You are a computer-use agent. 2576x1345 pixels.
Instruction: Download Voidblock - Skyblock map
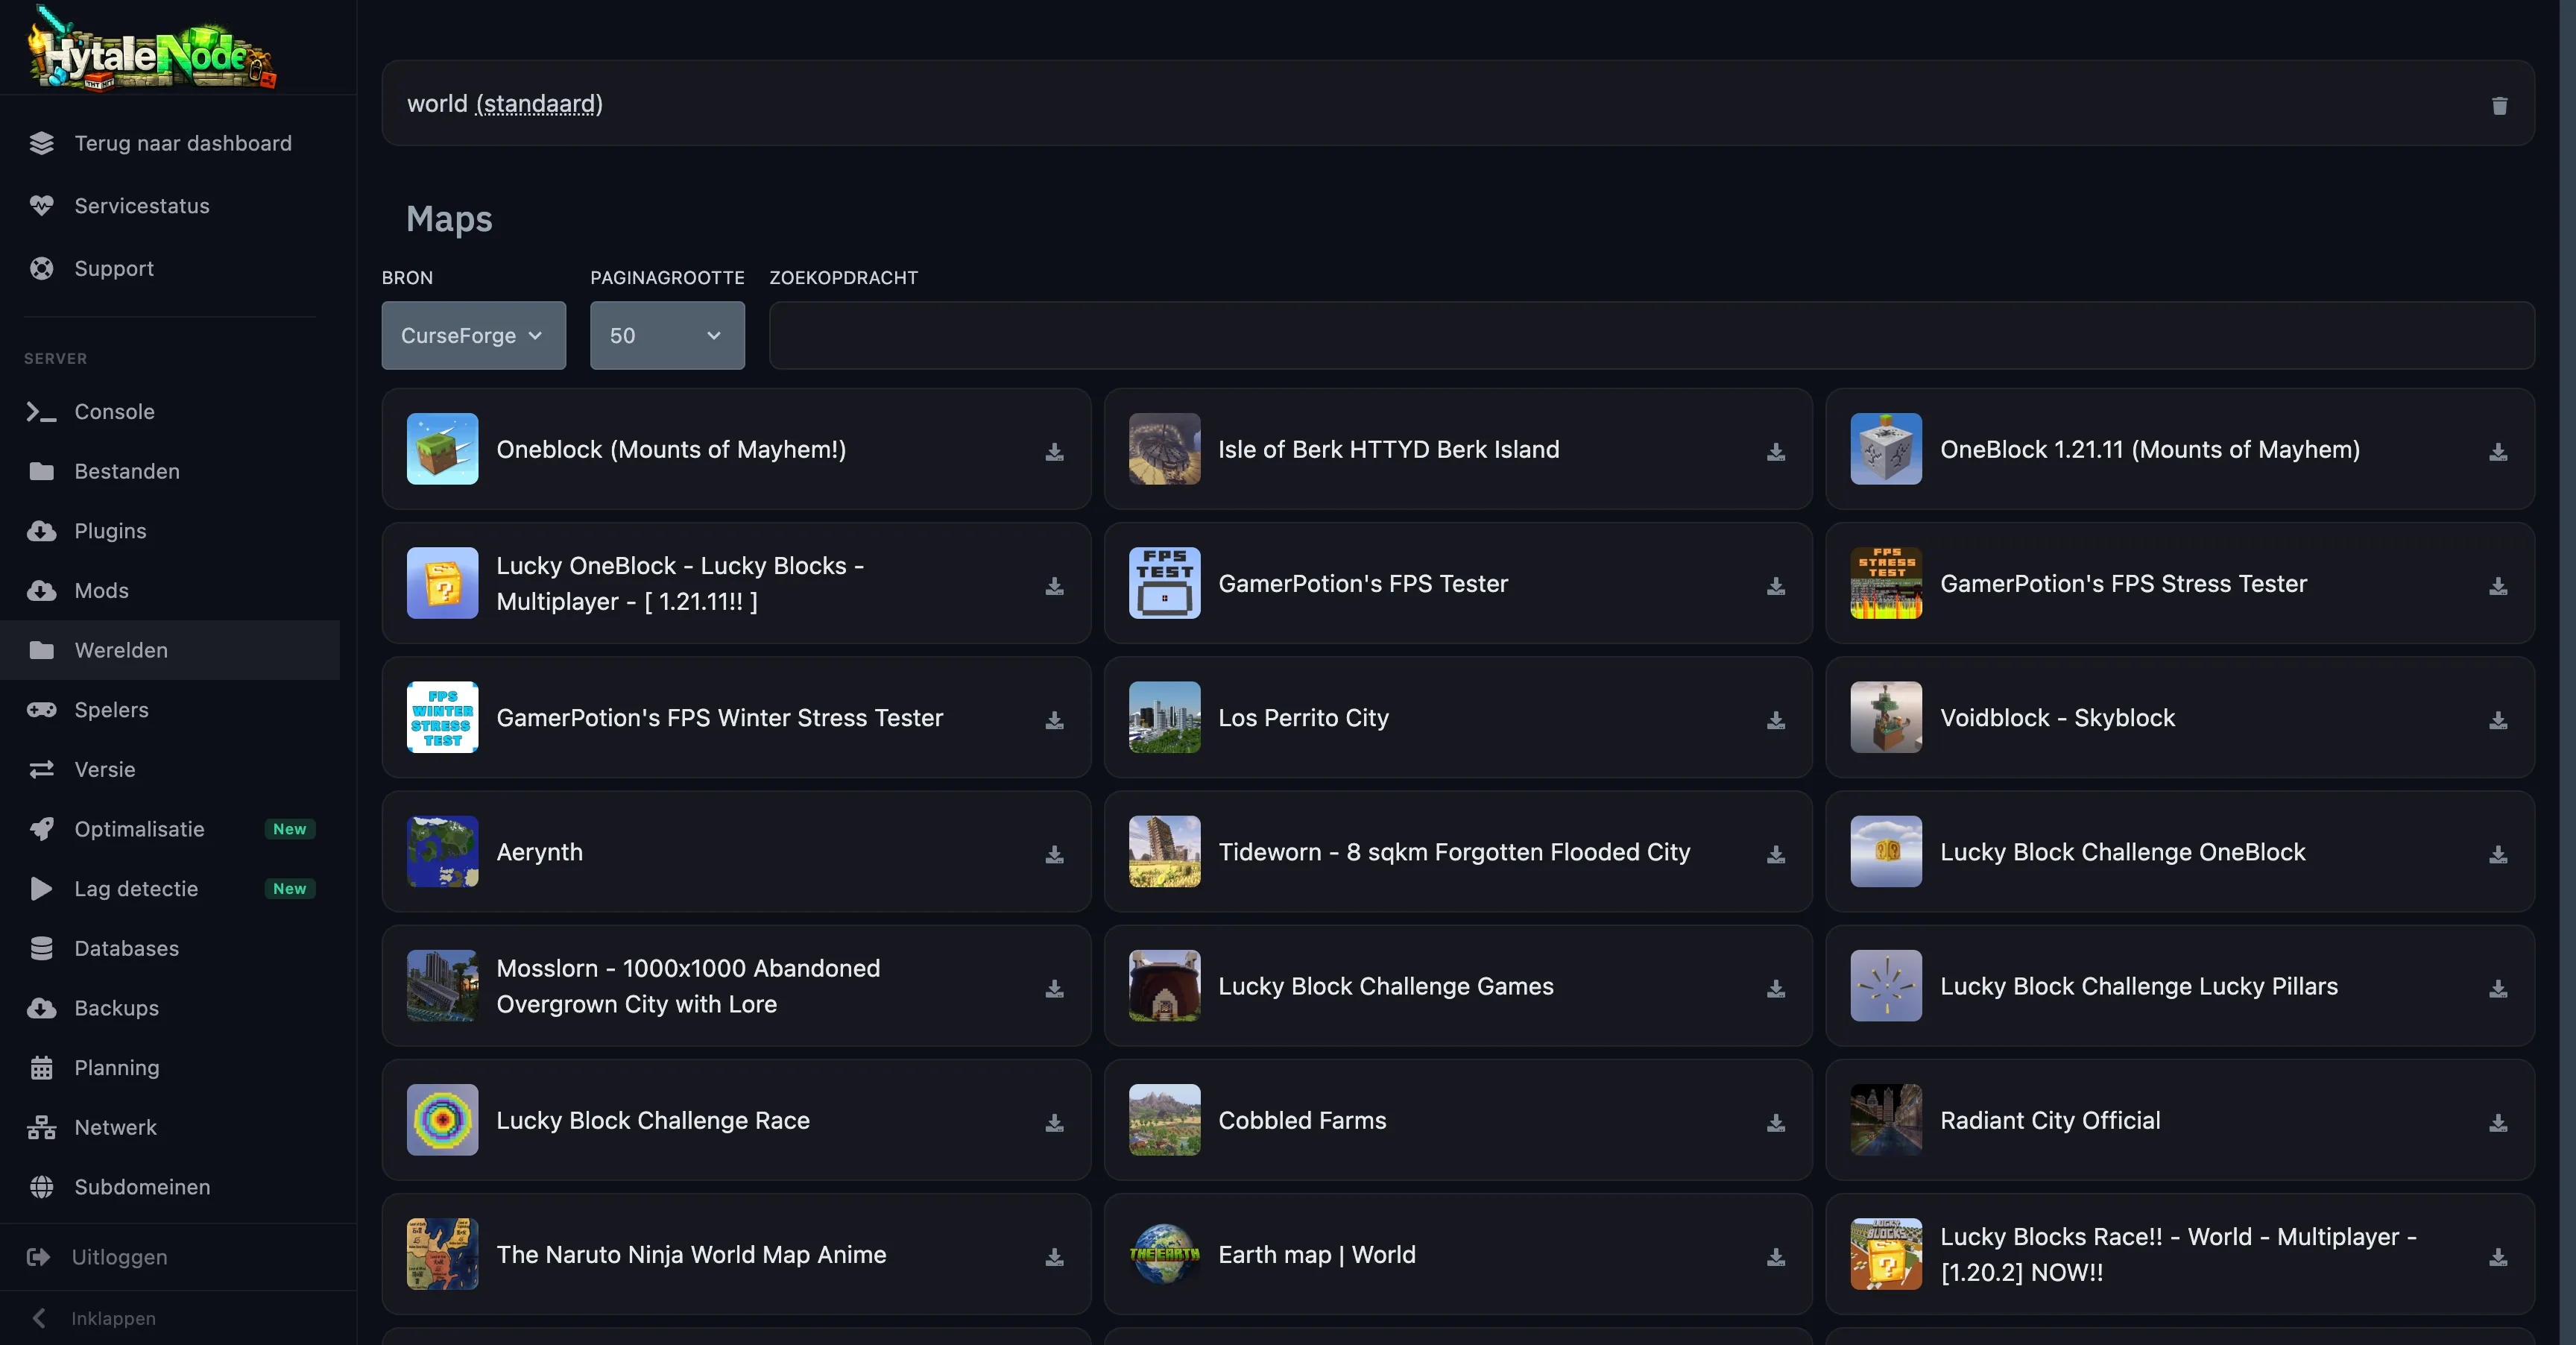click(x=2498, y=720)
